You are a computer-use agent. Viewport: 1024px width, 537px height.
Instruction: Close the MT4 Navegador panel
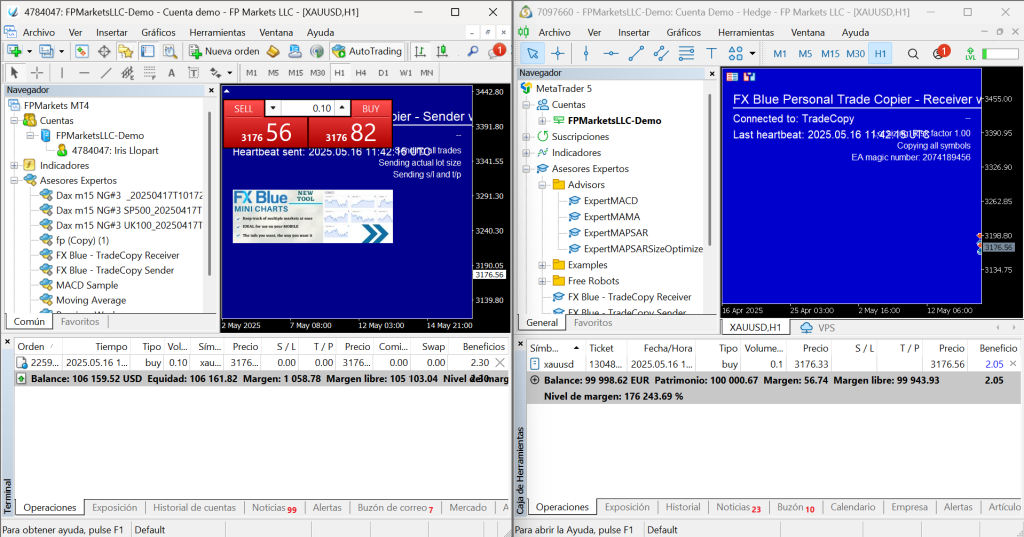[211, 90]
